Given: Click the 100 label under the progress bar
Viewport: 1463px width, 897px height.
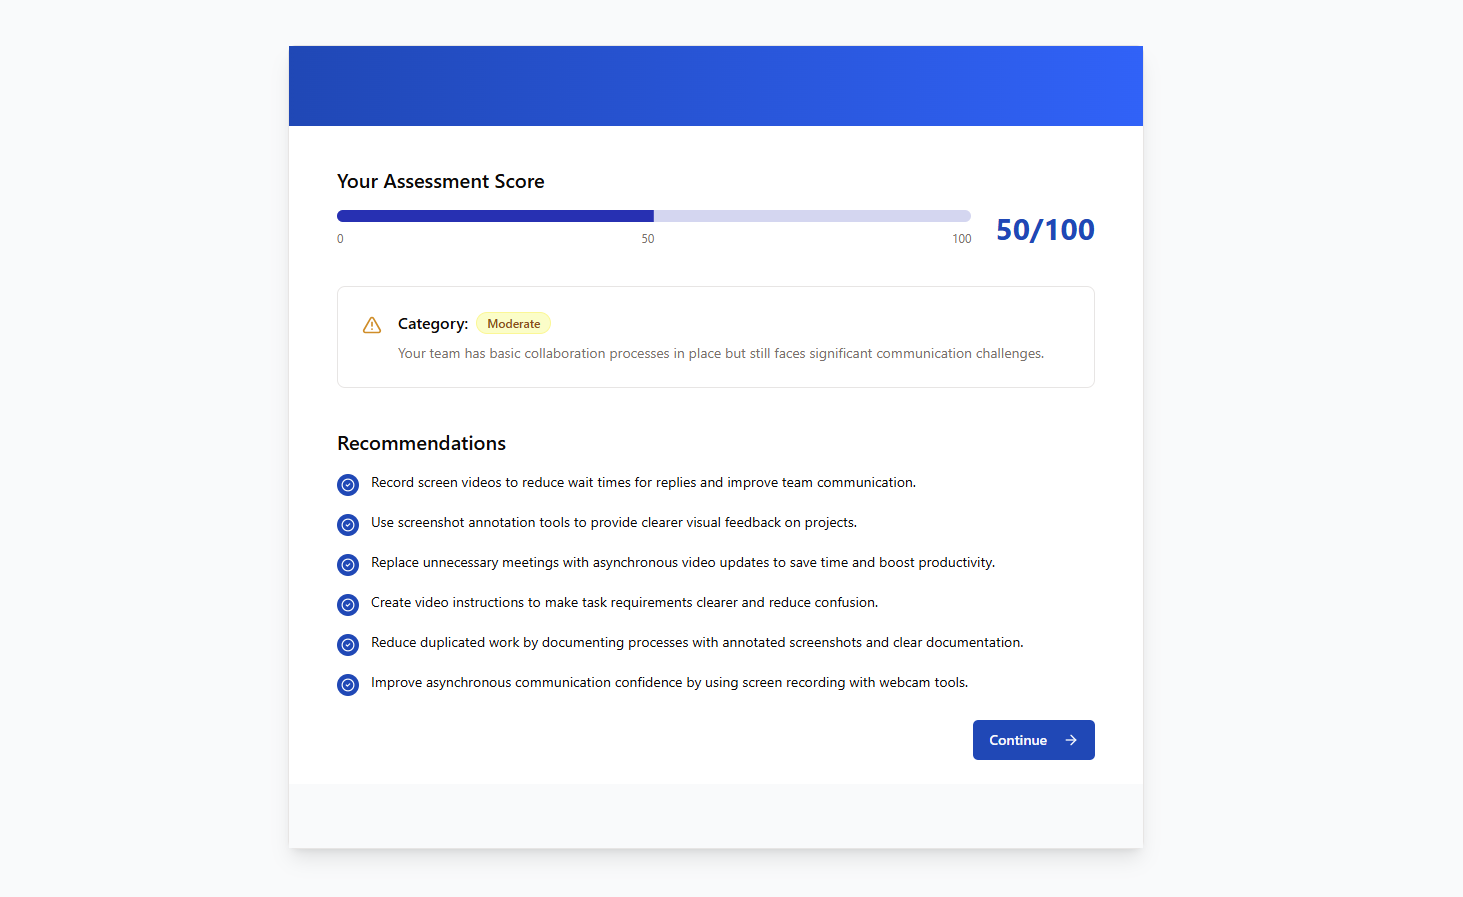Looking at the screenshot, I should 961,238.
